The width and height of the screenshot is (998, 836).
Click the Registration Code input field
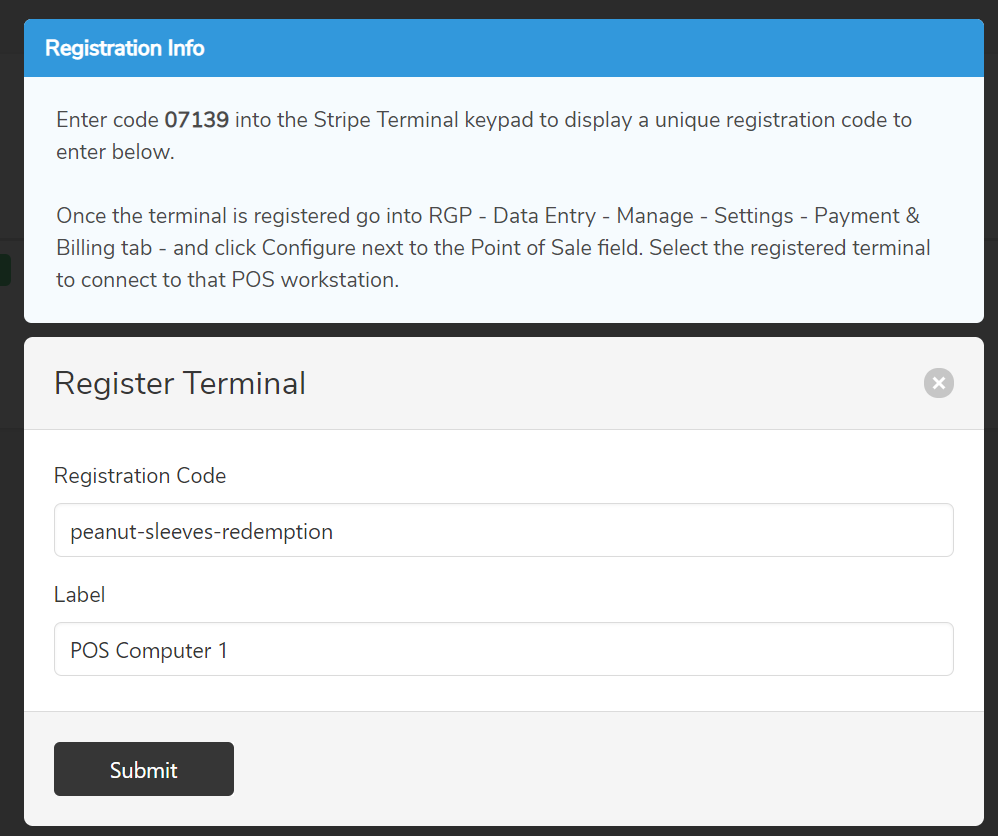coord(503,530)
